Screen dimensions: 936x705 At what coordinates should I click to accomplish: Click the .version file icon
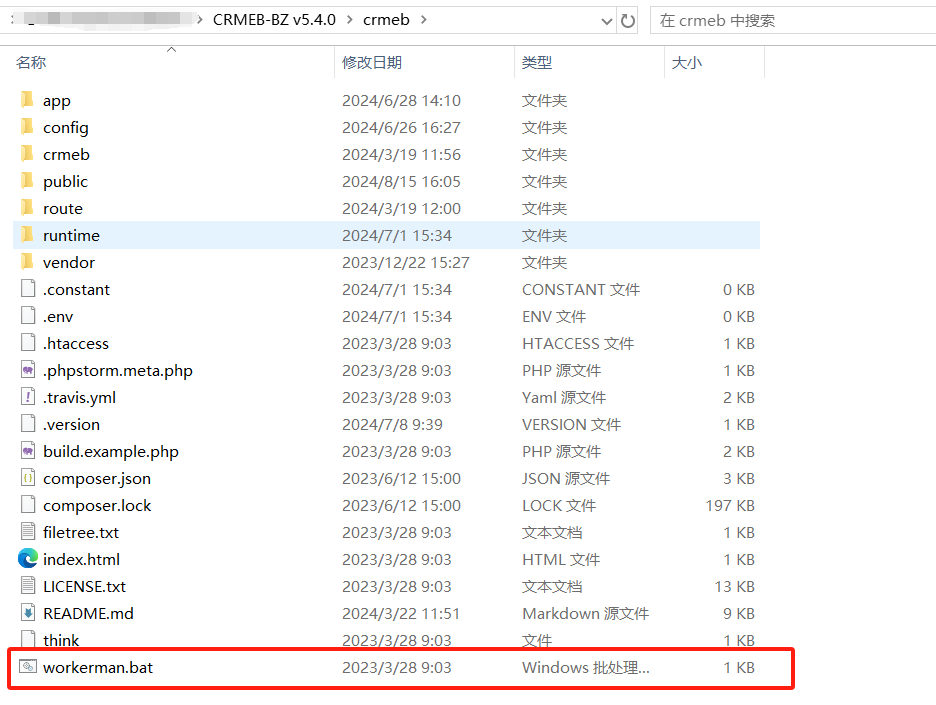coord(28,423)
